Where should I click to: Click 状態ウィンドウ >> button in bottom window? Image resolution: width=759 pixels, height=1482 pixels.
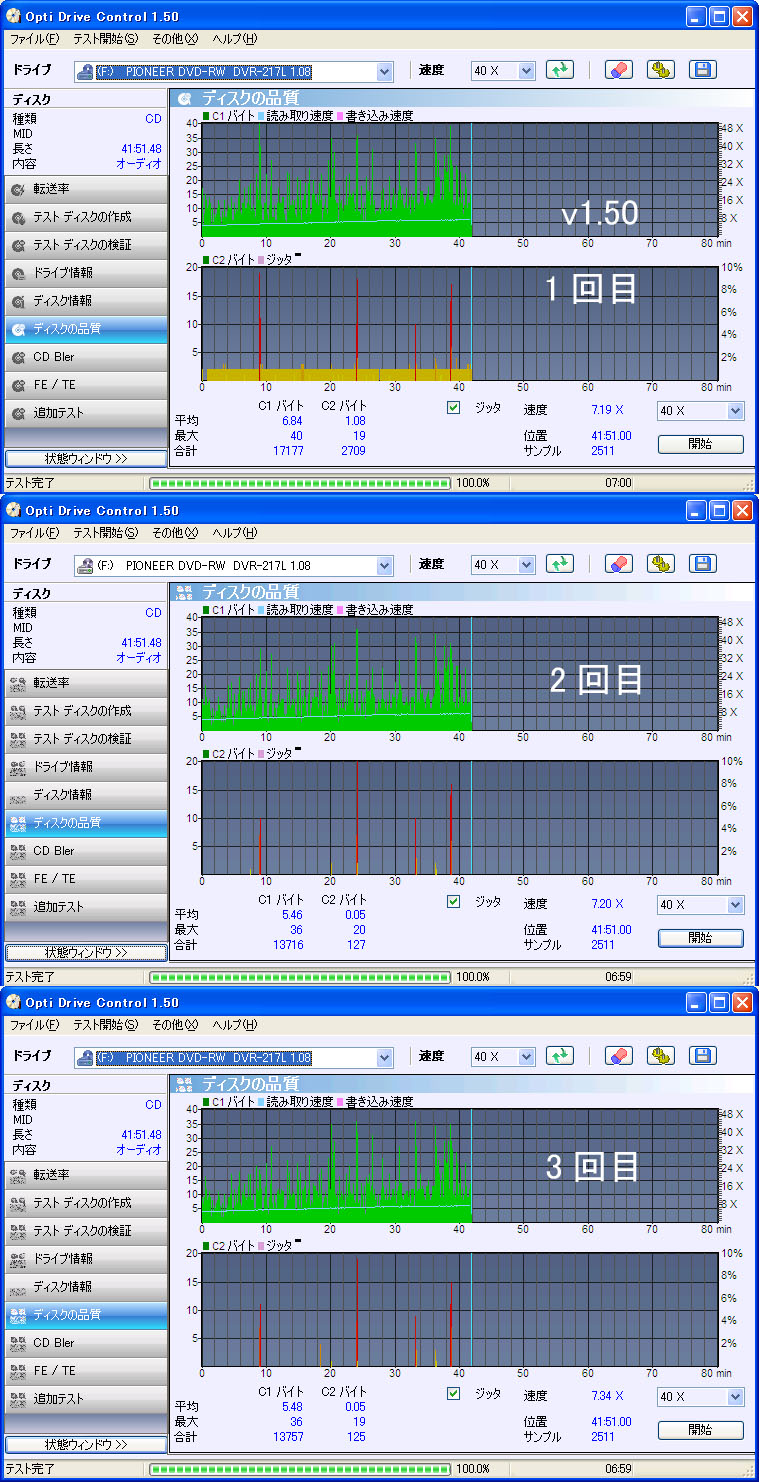pos(86,1444)
